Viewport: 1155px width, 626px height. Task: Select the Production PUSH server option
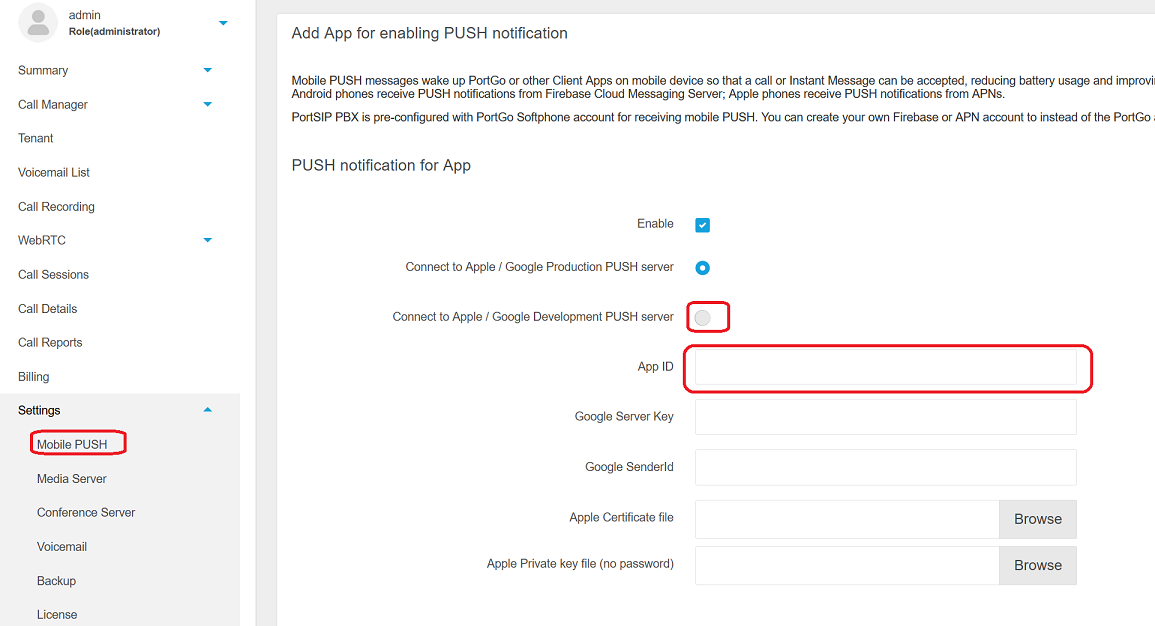[702, 267]
